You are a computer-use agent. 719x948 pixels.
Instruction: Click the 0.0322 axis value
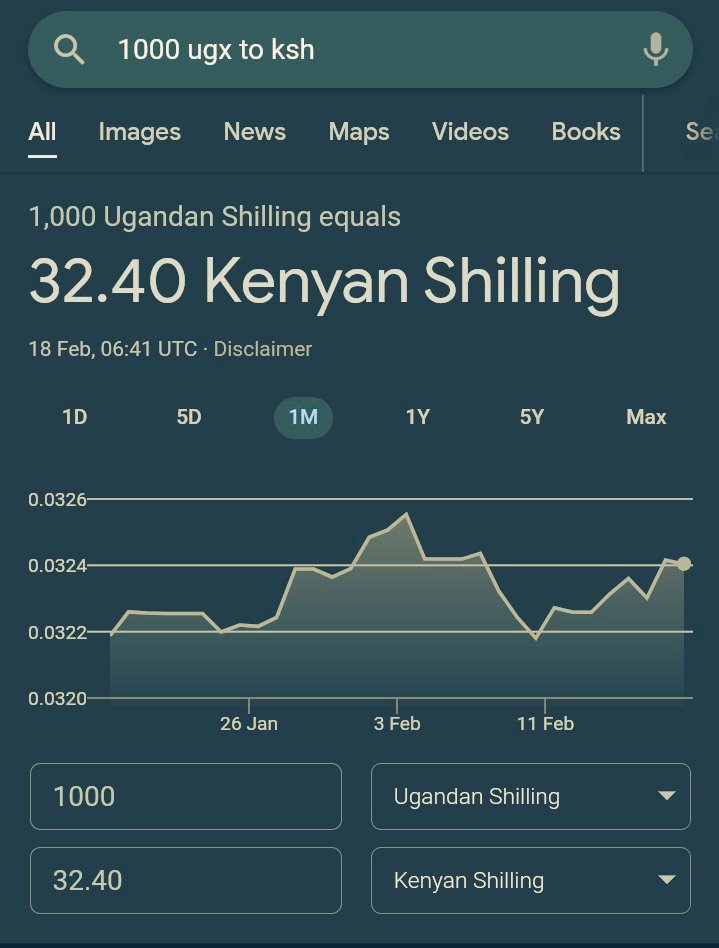click(x=57, y=632)
